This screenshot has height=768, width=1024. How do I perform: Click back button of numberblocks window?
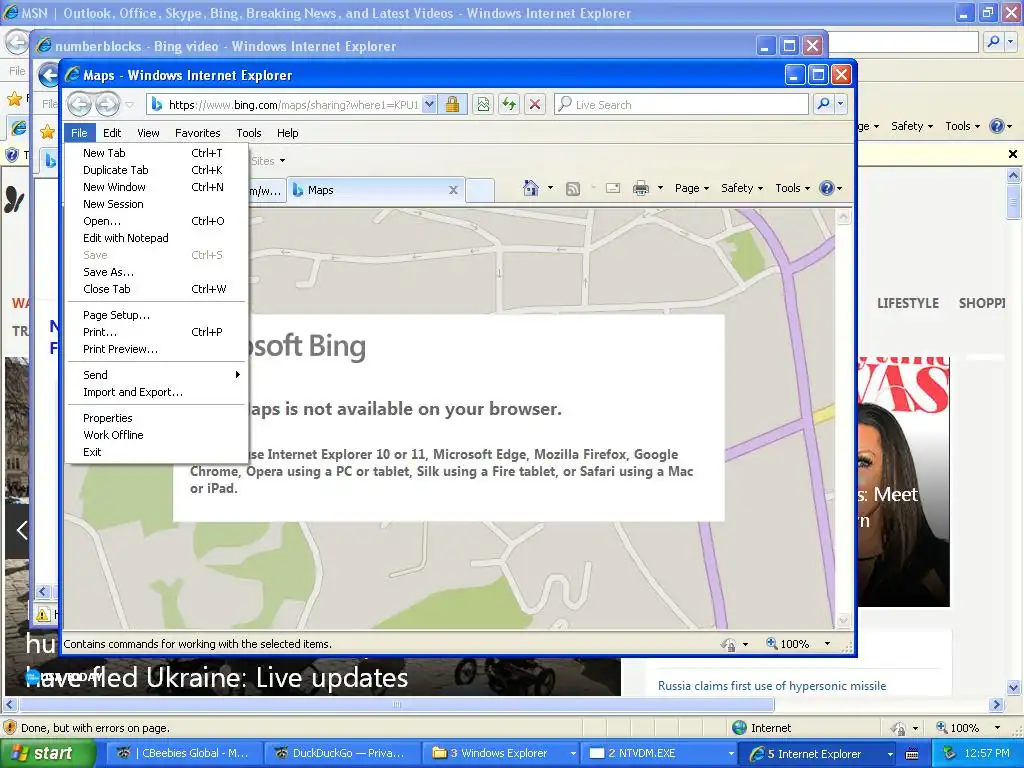click(49, 75)
